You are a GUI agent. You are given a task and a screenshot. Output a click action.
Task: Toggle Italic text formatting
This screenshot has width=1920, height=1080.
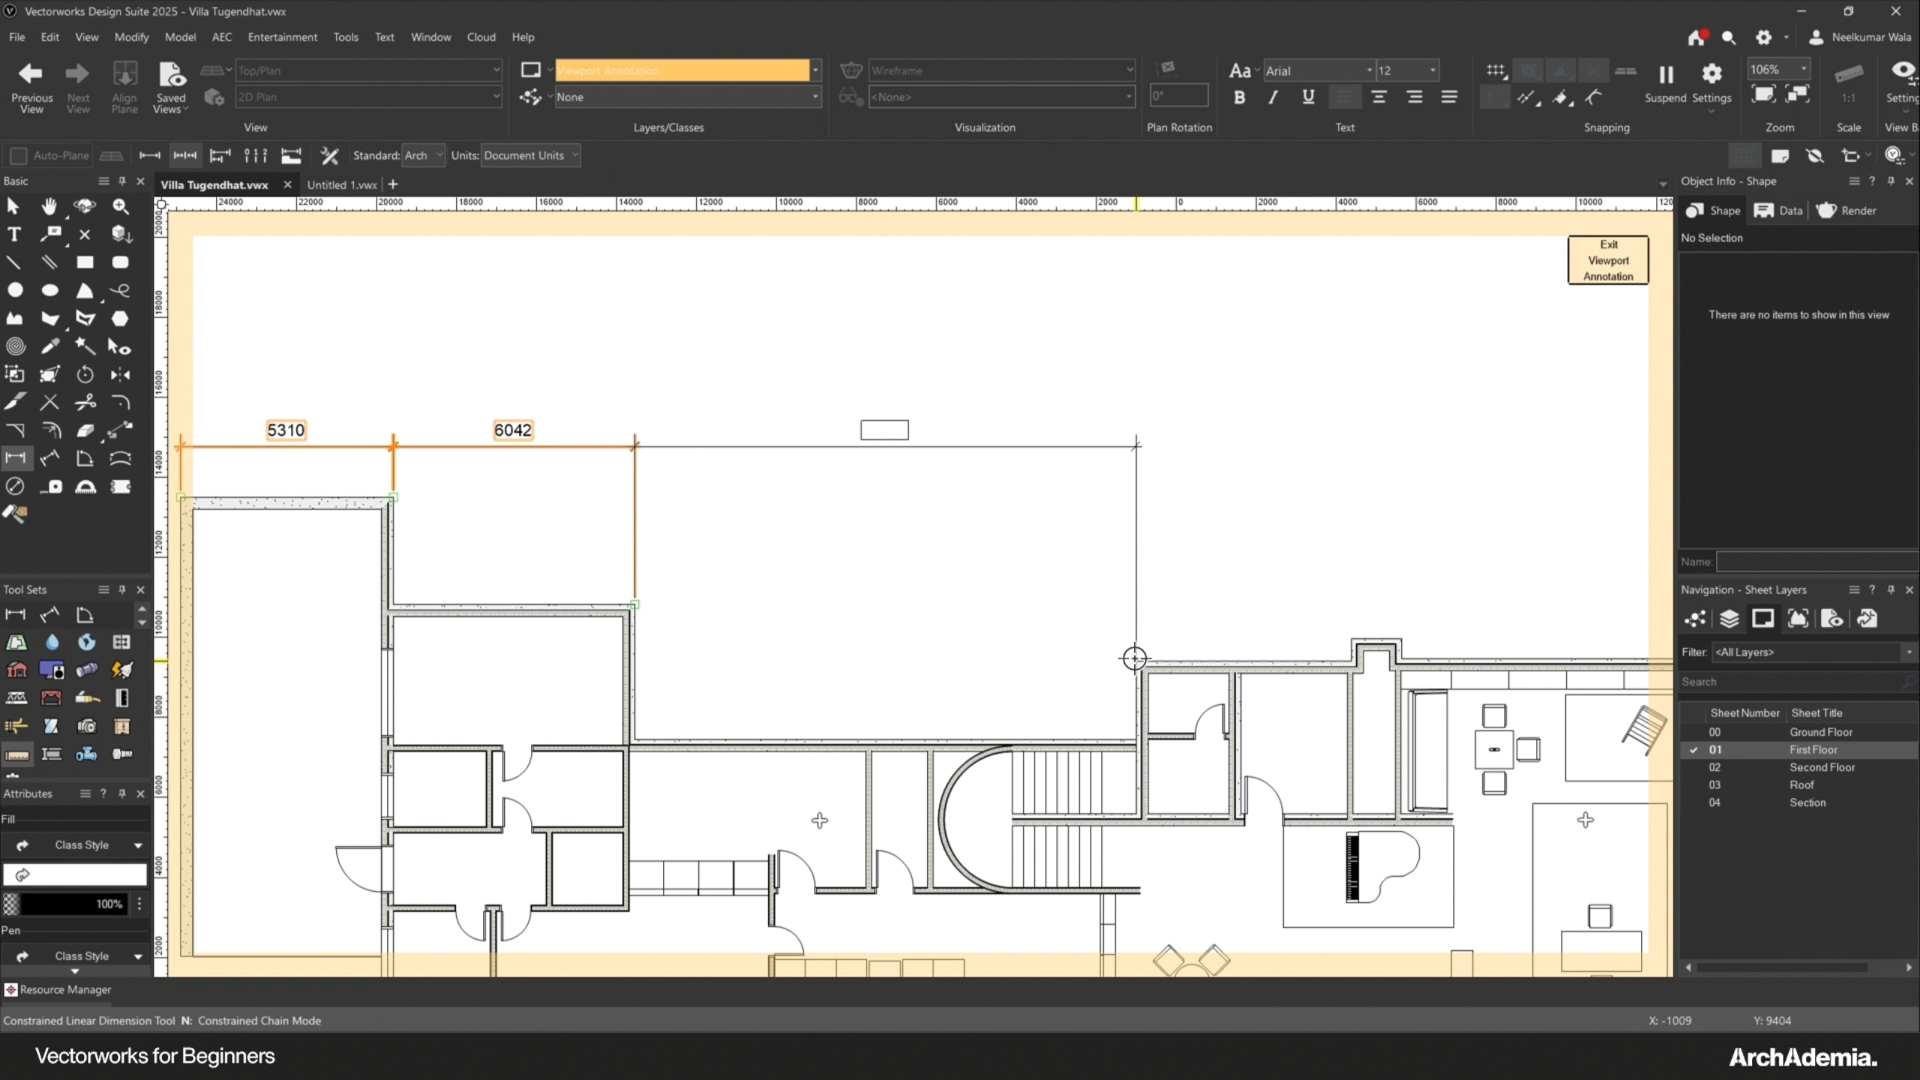[x=1273, y=97]
